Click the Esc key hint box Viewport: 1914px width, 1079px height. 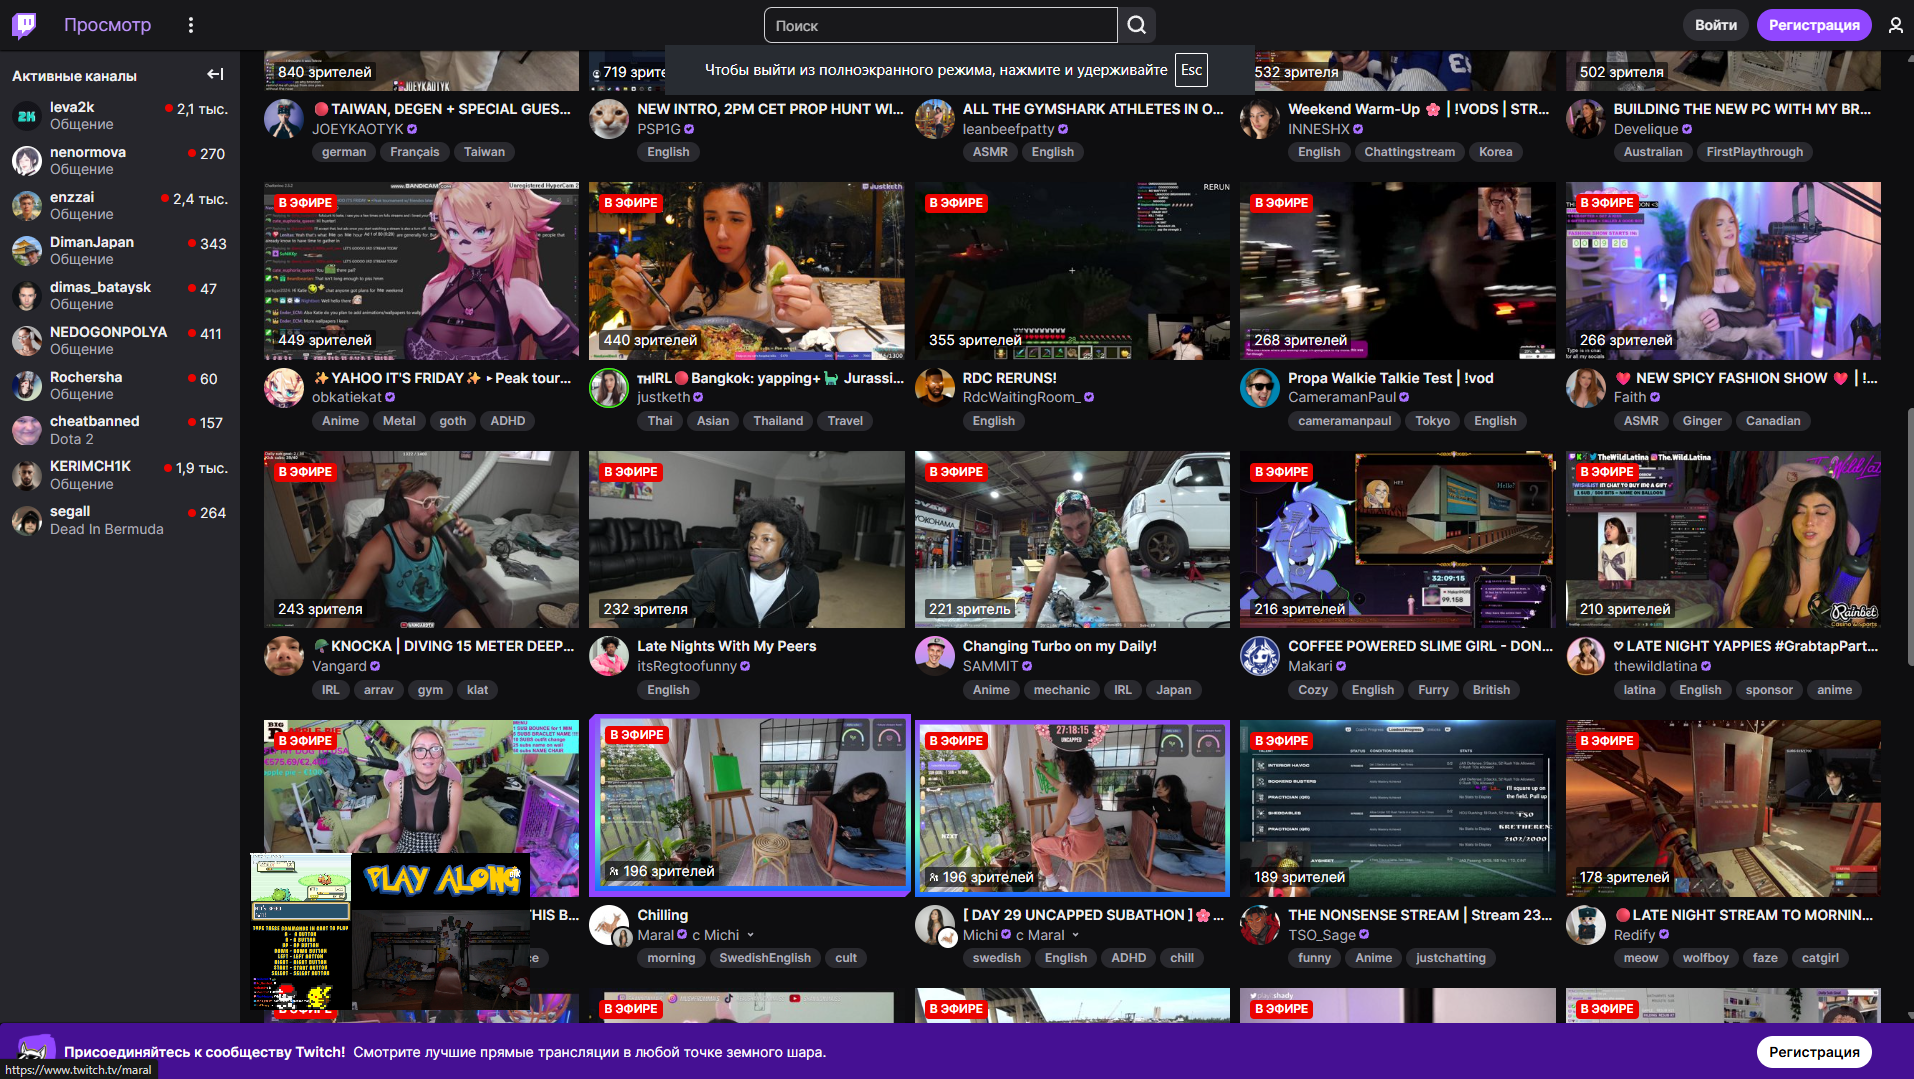tap(1191, 70)
